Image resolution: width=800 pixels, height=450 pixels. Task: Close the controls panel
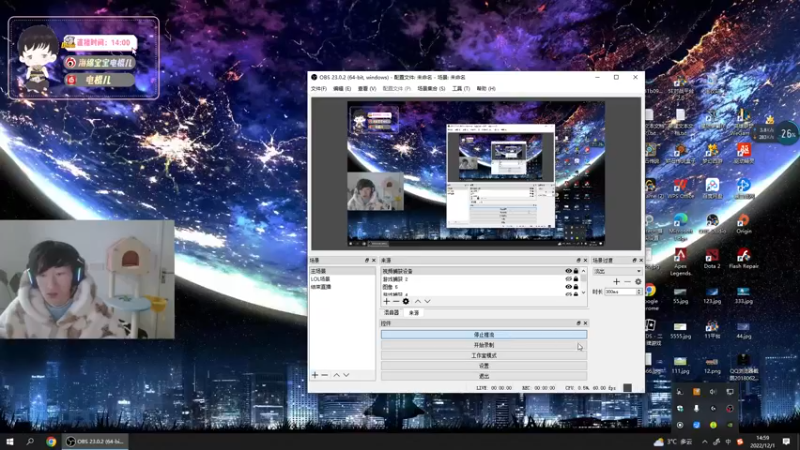point(585,323)
